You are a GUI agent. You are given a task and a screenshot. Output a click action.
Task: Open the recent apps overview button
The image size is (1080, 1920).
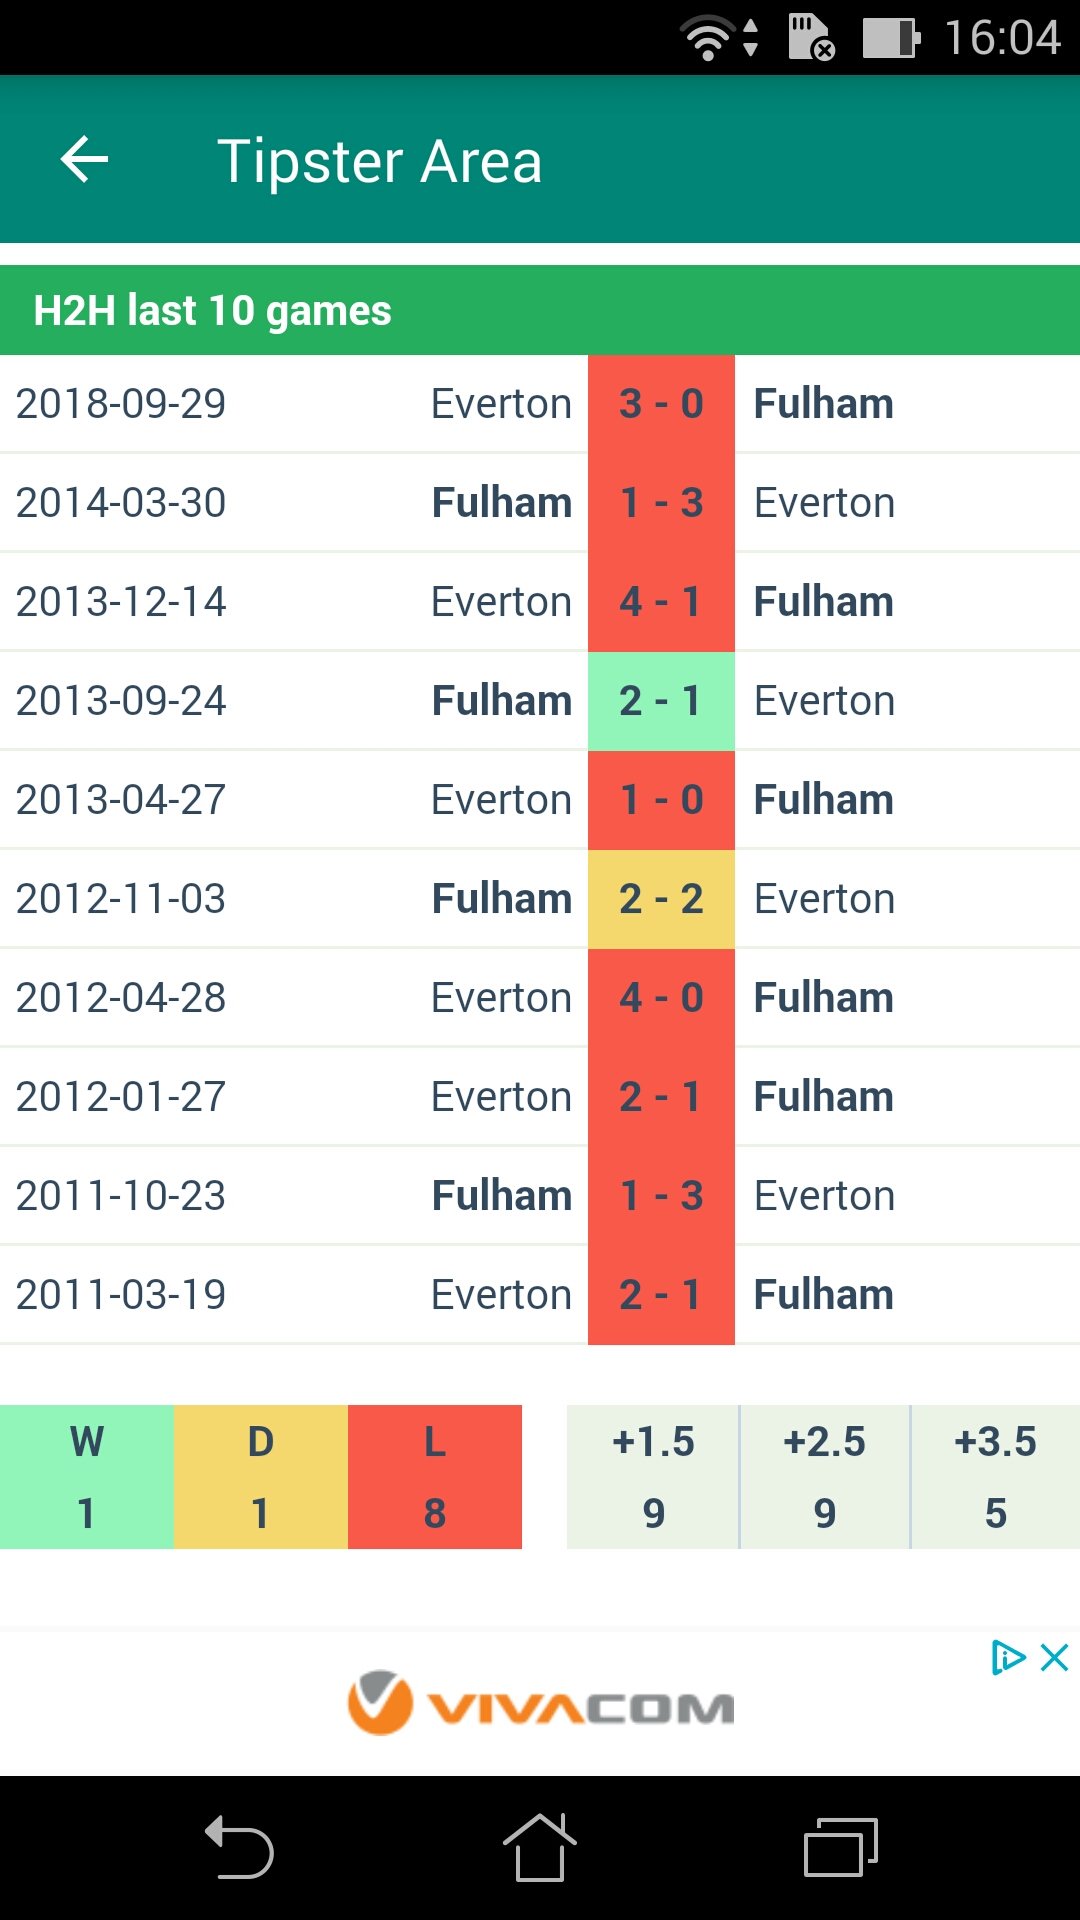pos(841,1847)
